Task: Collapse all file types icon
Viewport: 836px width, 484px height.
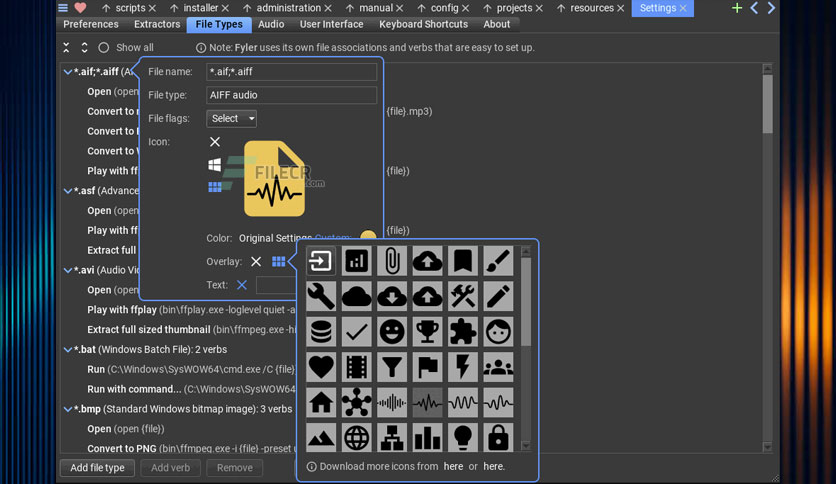Action: tap(66, 47)
